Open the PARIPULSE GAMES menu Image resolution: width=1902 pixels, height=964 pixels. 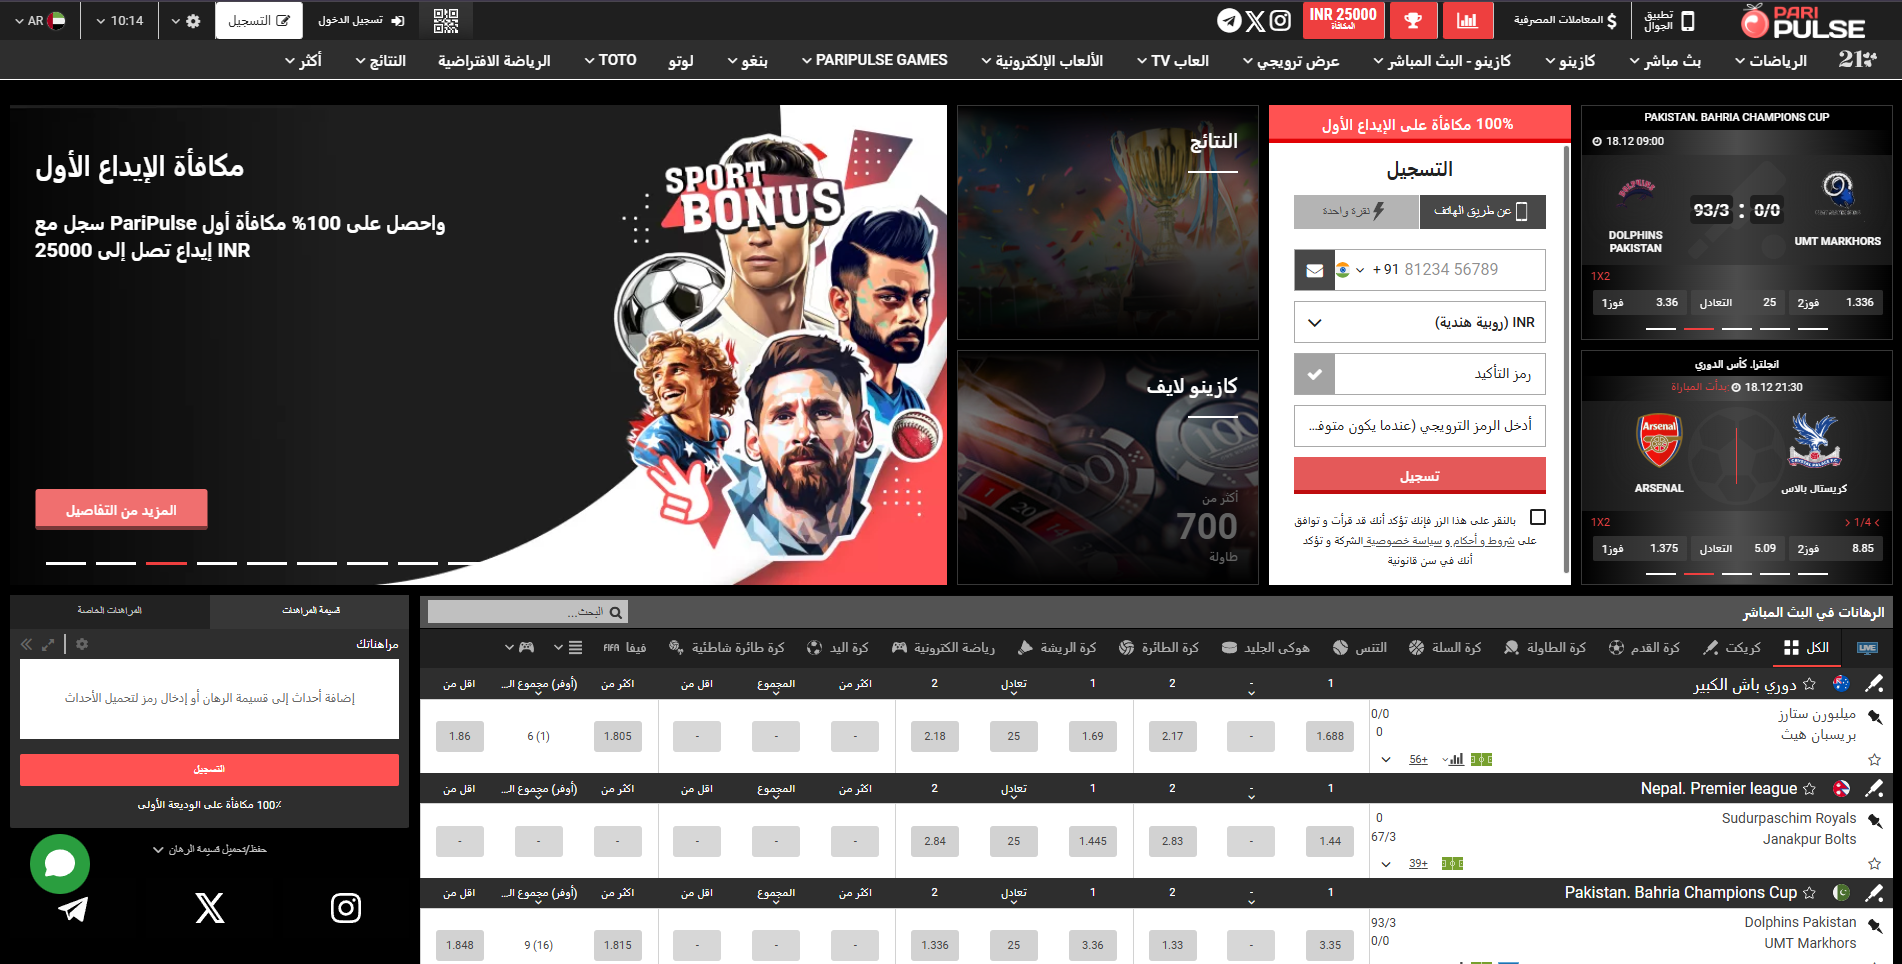pos(874,61)
